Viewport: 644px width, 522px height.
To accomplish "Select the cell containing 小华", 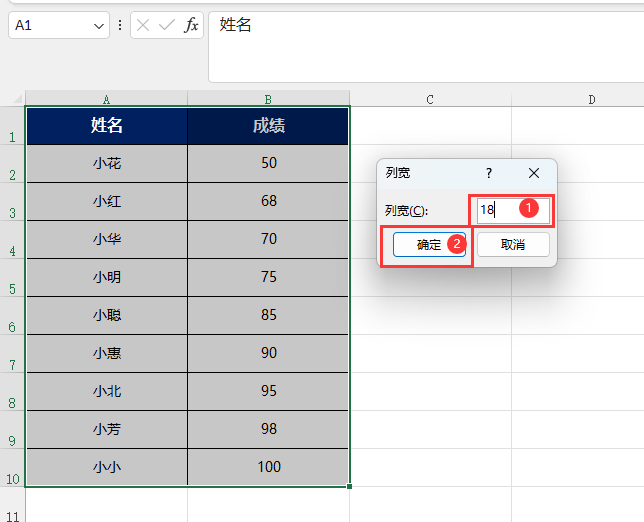I will click(107, 239).
